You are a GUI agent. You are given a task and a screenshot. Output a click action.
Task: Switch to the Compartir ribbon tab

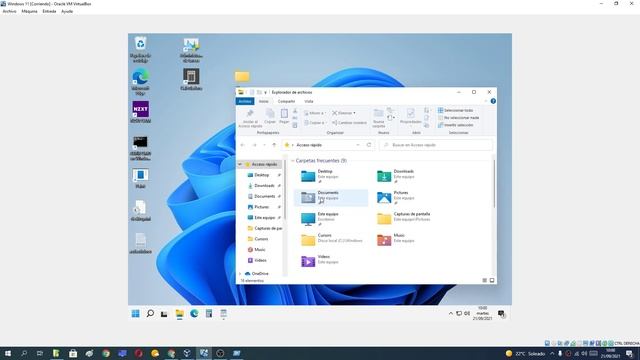point(286,101)
